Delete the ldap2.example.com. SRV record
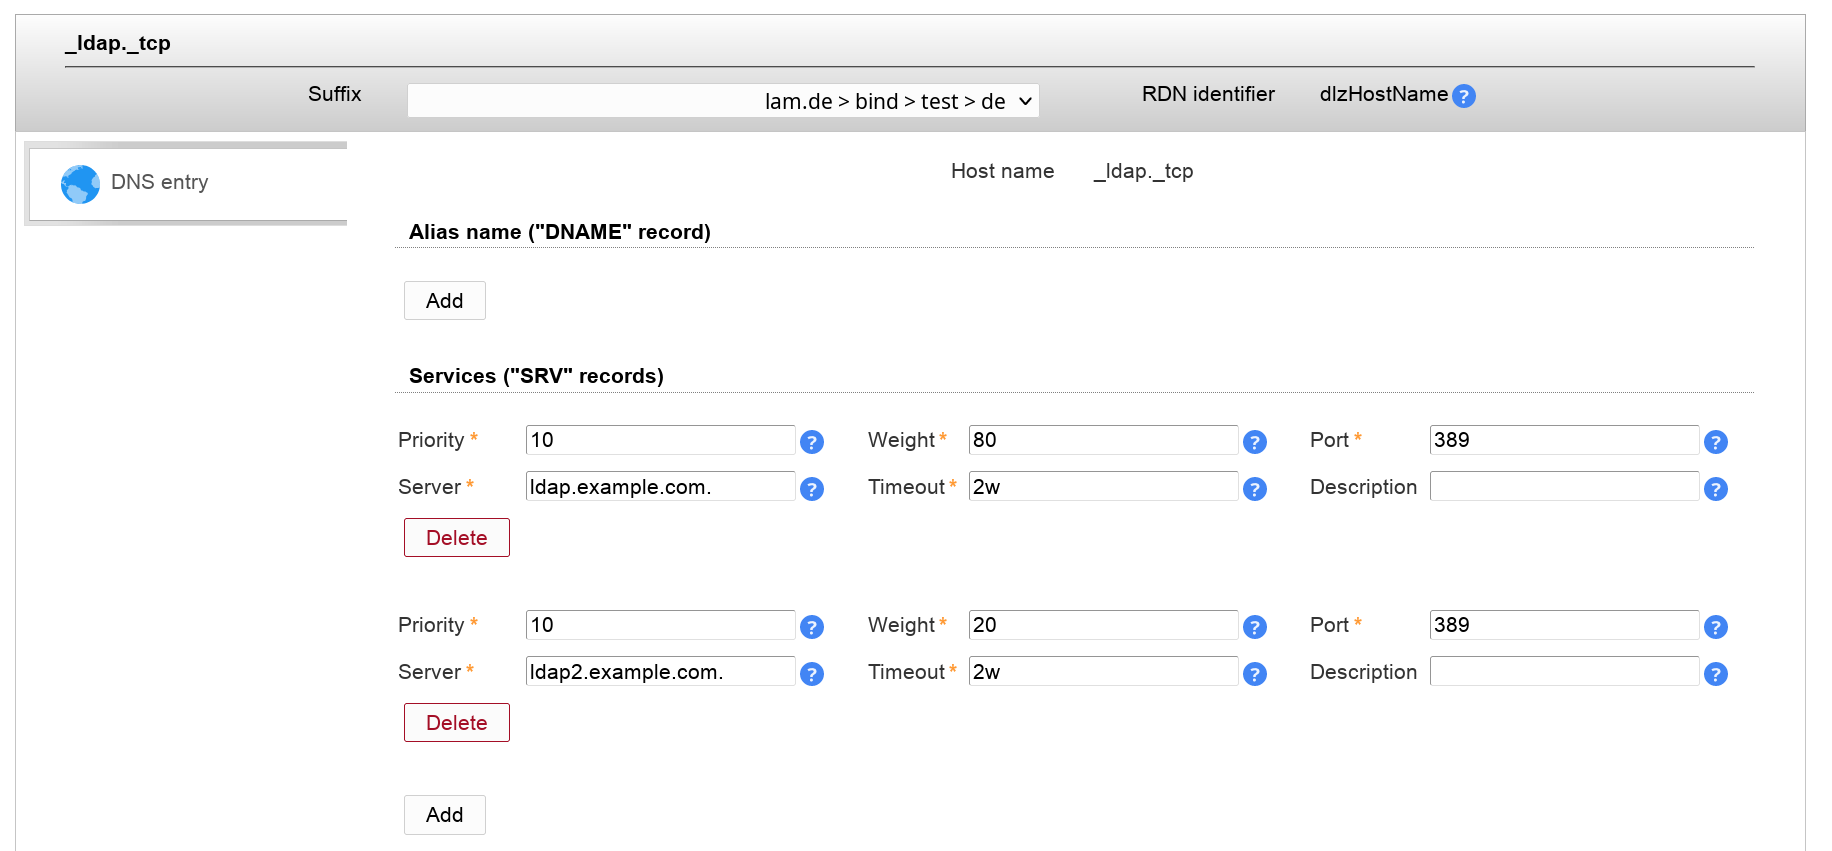The width and height of the screenshot is (1832, 851). point(456,723)
